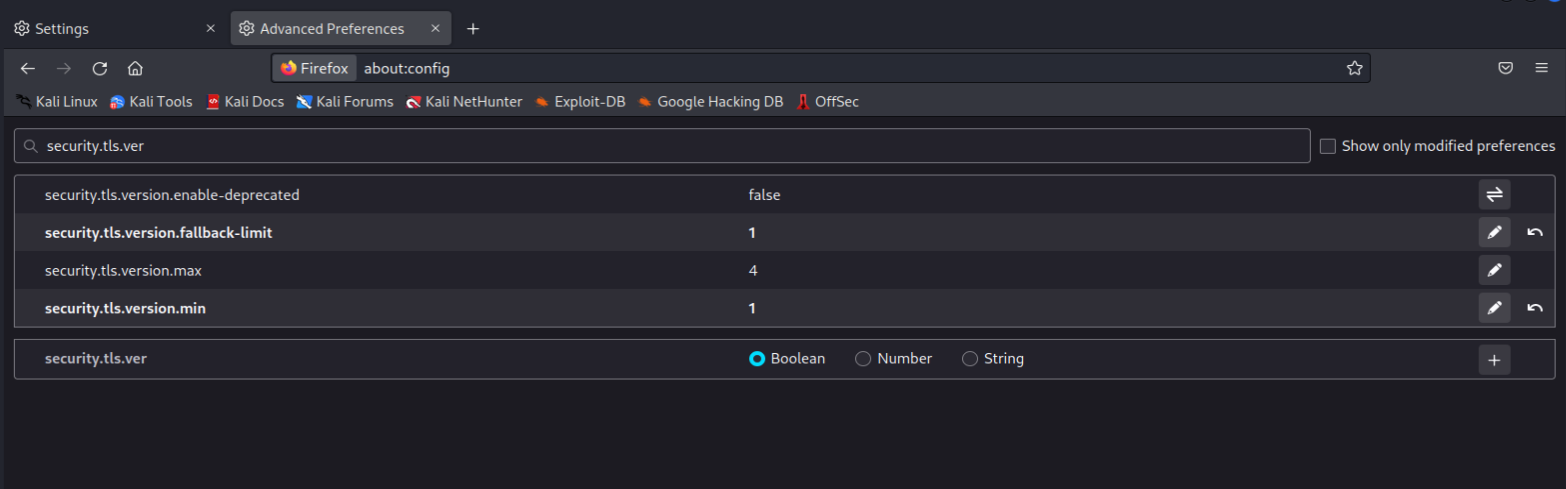Reset security.tls.version.fallback-limit to default
Viewport: 1566px width, 489px height.
1535,233
